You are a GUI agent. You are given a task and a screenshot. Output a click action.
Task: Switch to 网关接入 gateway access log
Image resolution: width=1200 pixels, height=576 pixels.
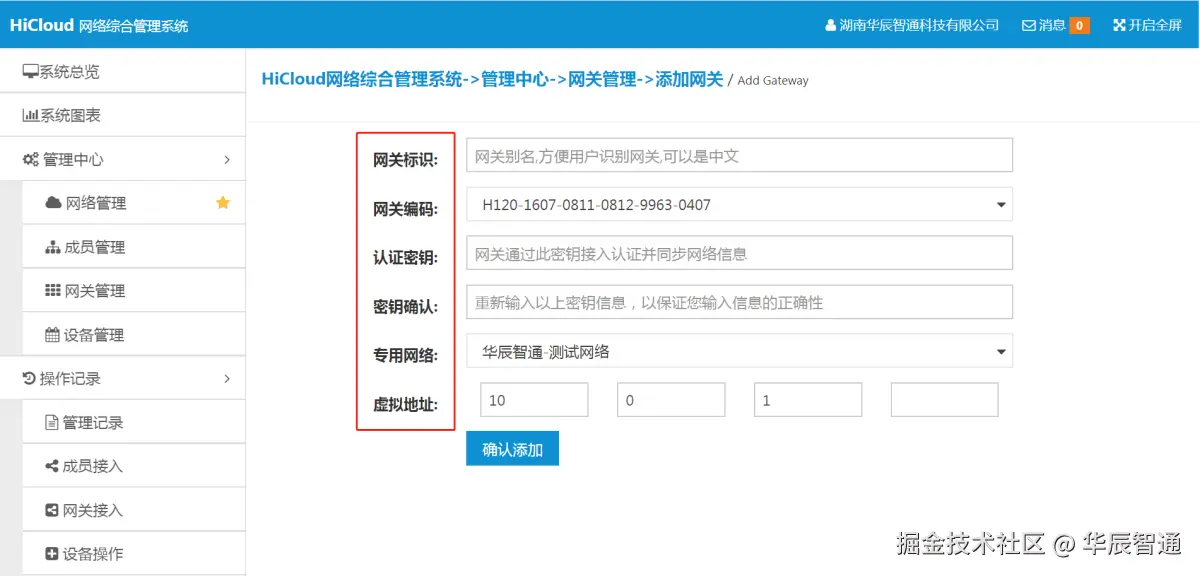(x=96, y=509)
